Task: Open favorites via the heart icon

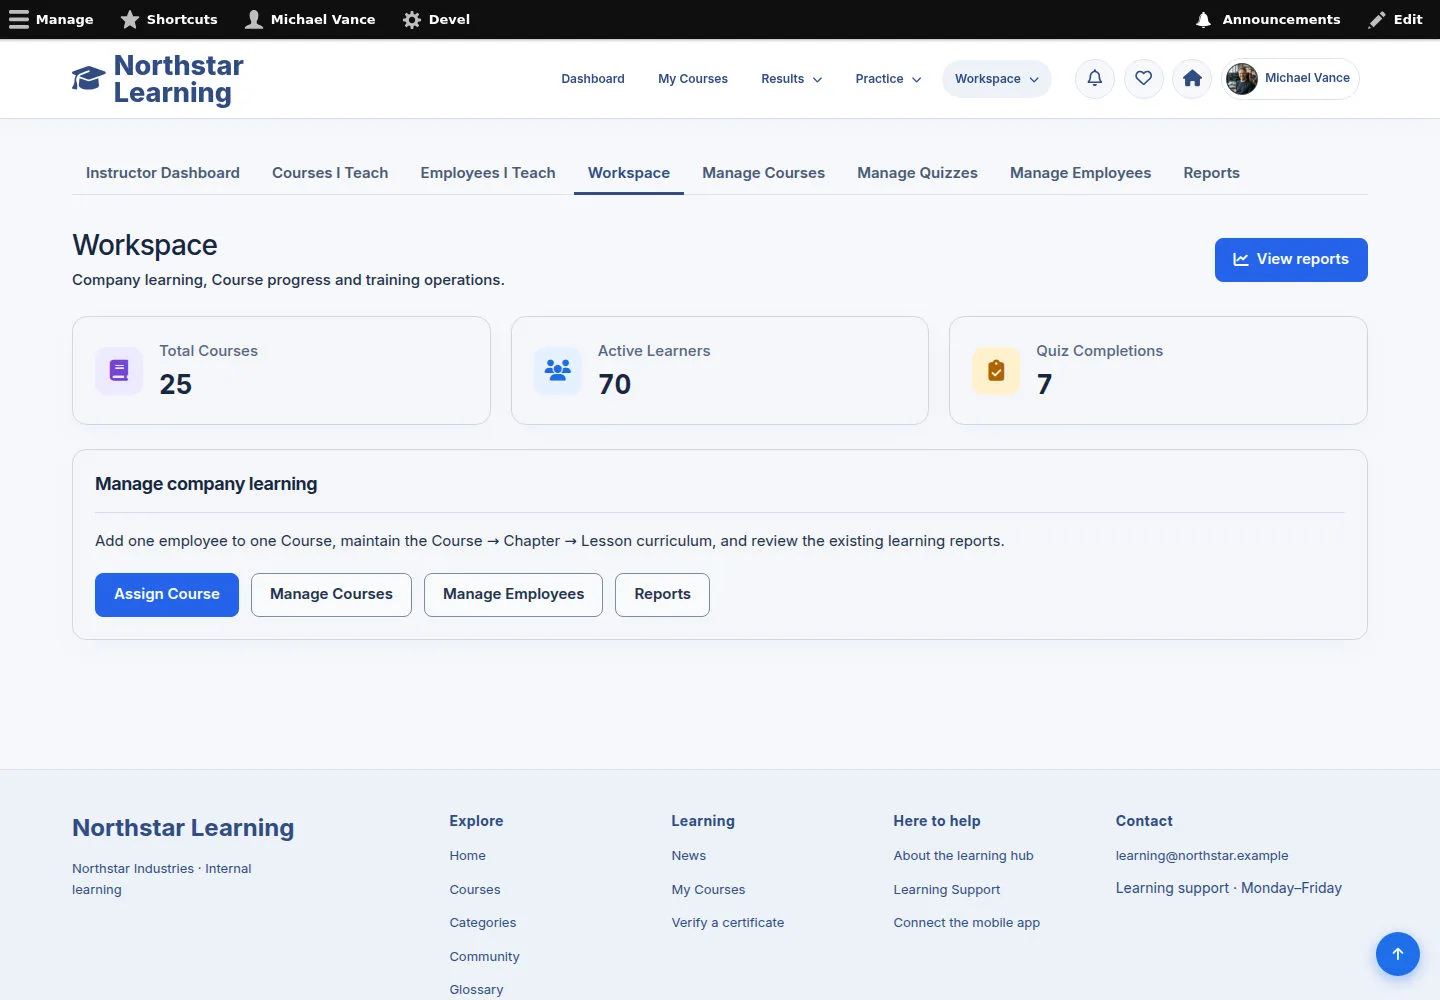Action: [1144, 78]
